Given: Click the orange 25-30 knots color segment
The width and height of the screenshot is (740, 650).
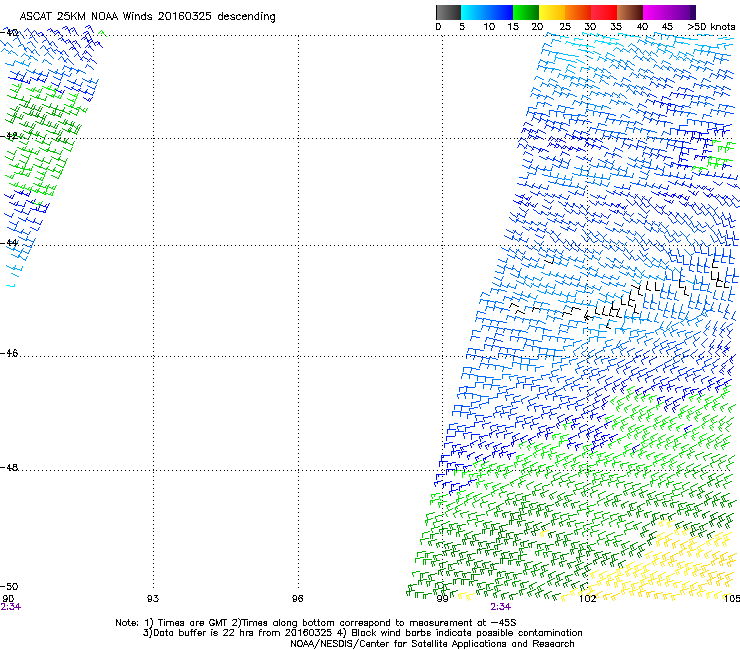Looking at the screenshot, I should click(x=578, y=12).
